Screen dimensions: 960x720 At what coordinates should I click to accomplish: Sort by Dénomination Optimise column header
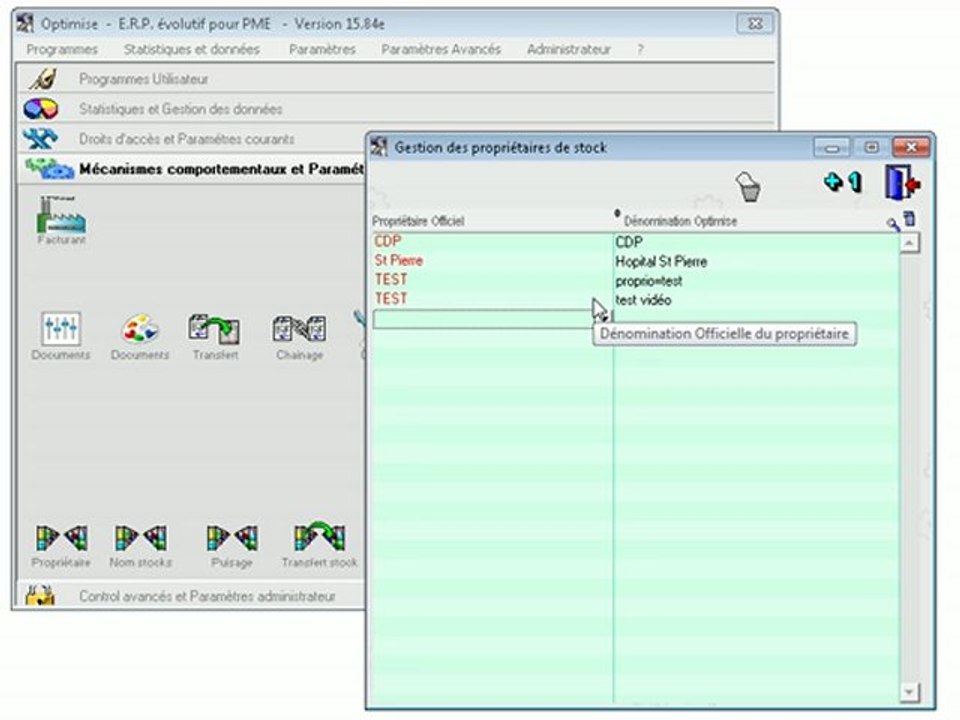click(680, 221)
